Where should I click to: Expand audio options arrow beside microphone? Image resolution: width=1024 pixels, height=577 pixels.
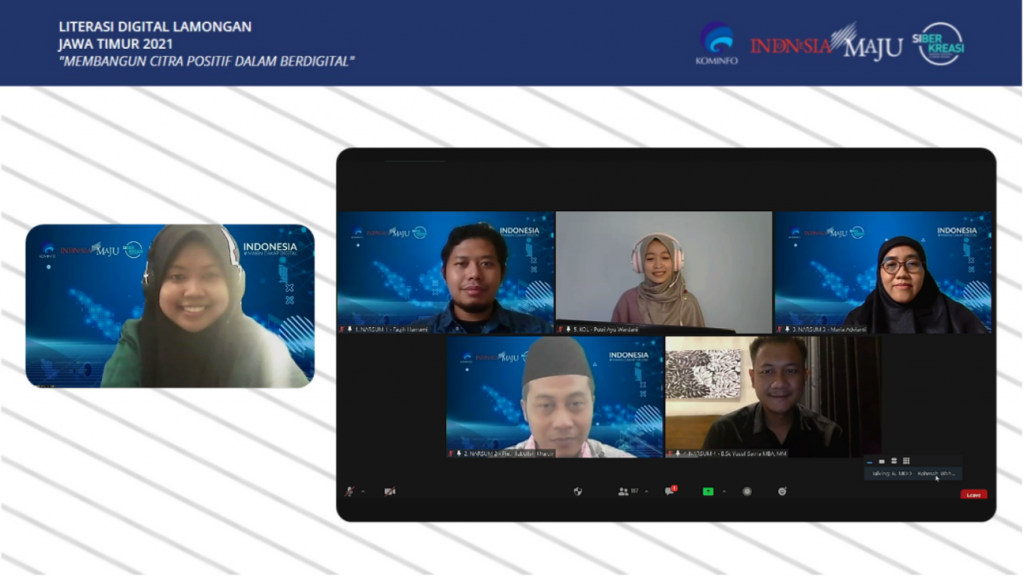[362, 492]
